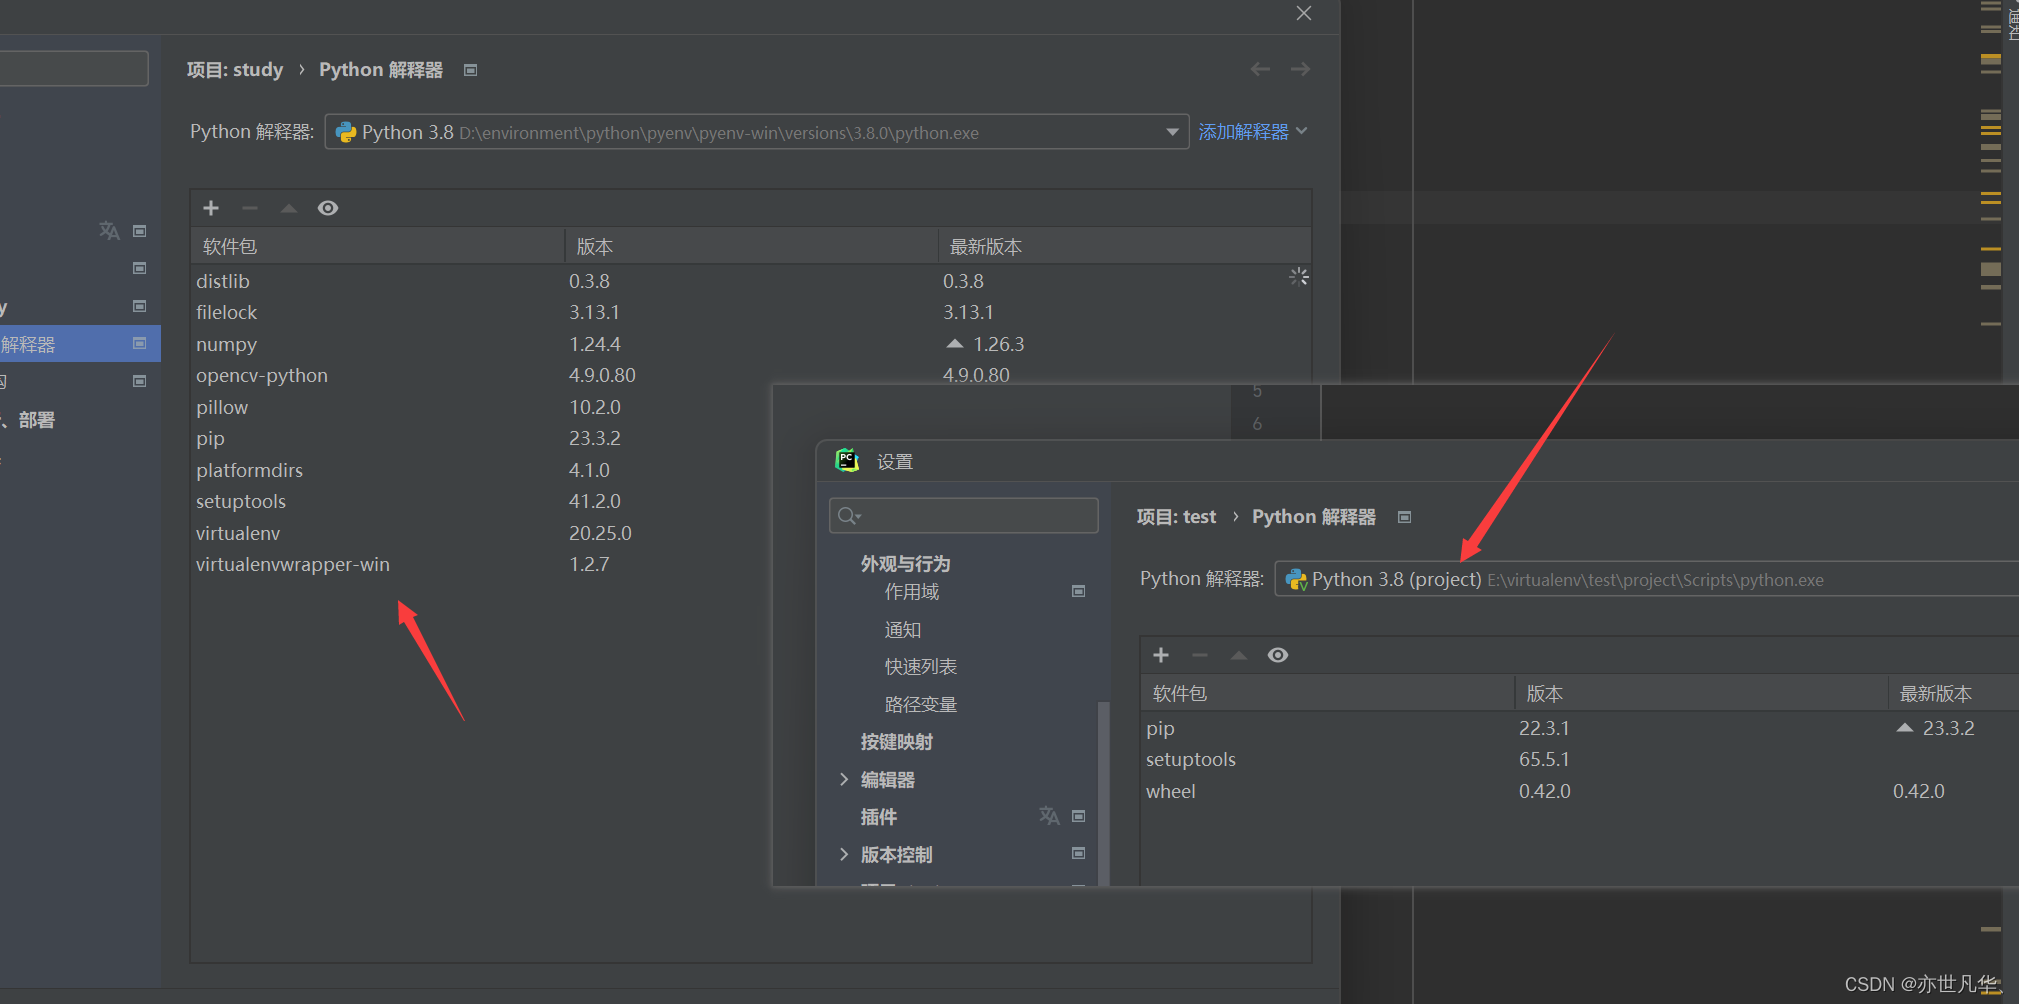Viewport: 2019px width, 1004px height.
Task: Toggle early releases eye icon in test window
Action: (x=1278, y=655)
